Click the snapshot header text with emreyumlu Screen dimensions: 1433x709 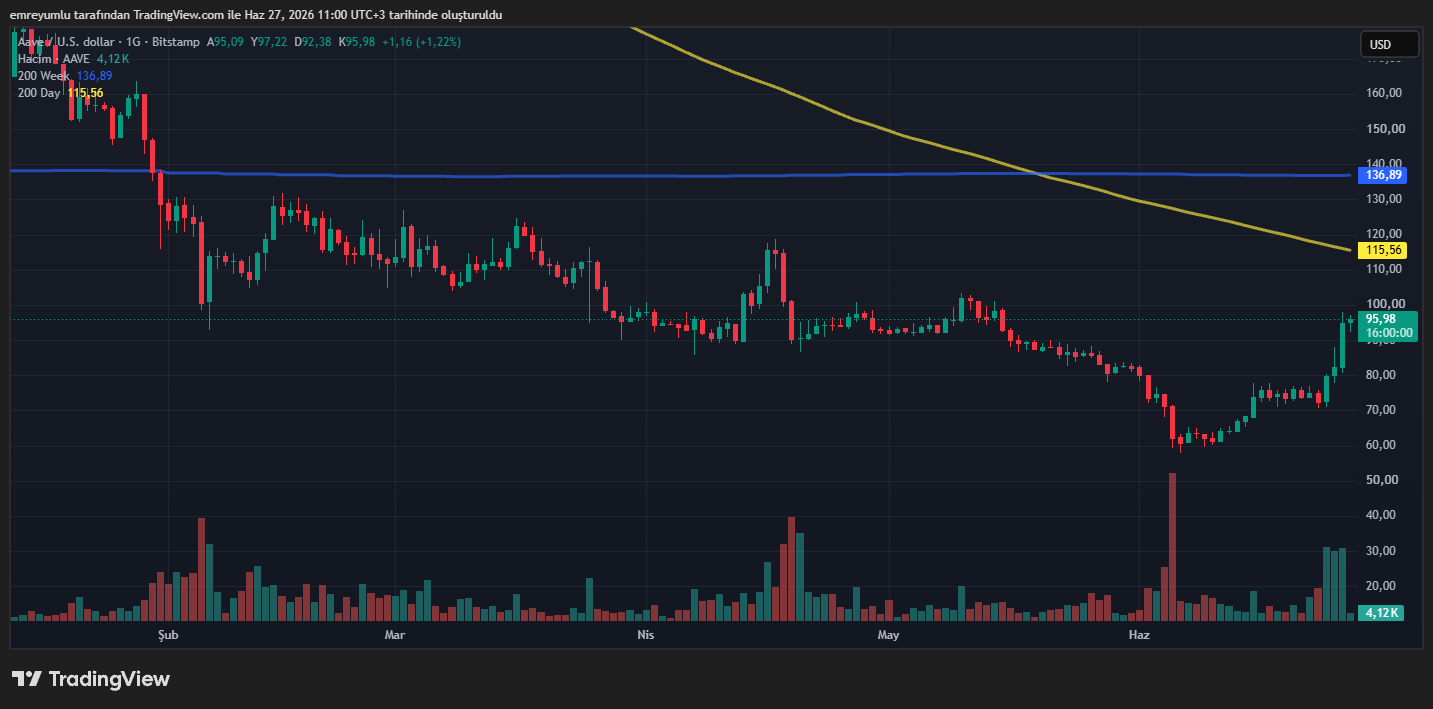(256, 15)
